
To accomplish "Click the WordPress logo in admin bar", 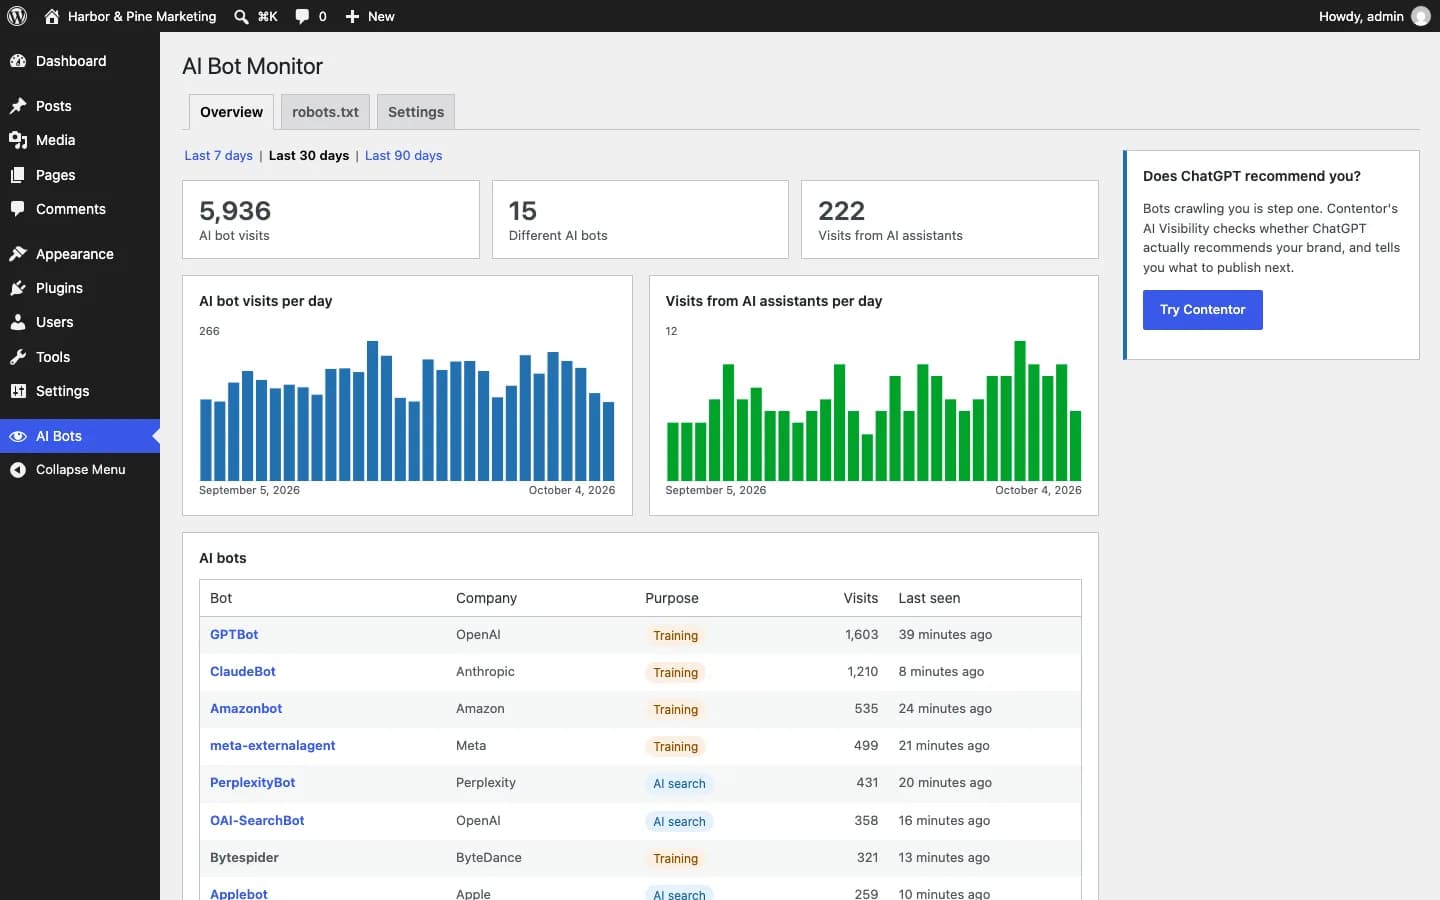I will tap(17, 16).
